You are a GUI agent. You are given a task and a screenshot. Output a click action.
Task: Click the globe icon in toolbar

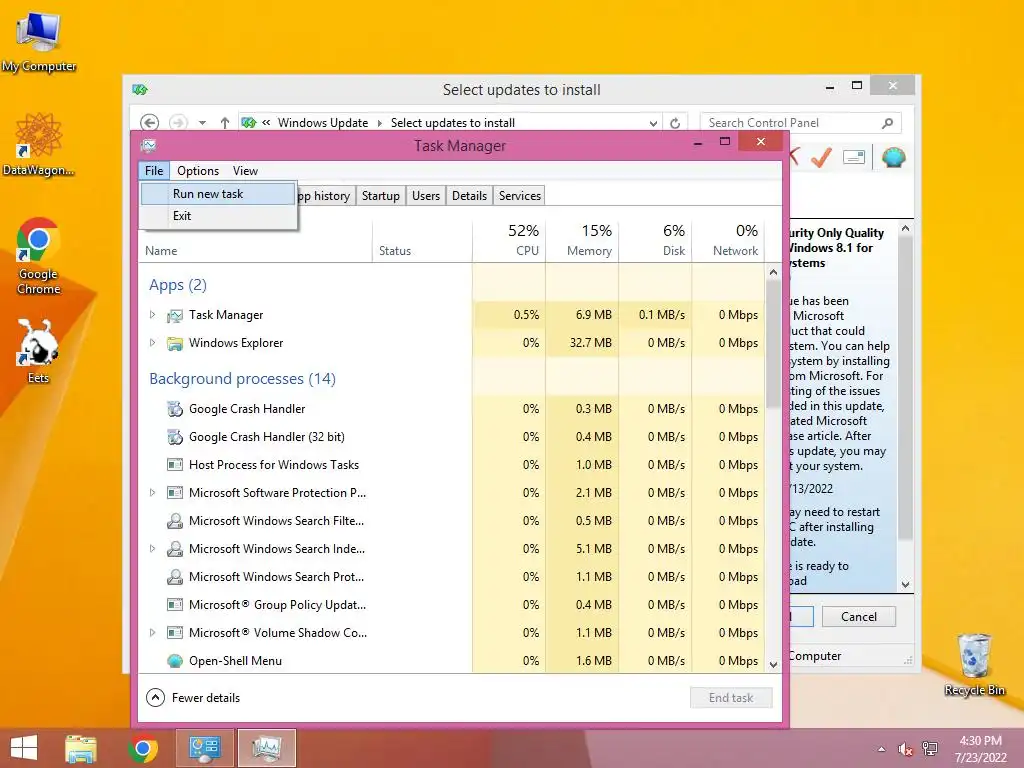(893, 157)
